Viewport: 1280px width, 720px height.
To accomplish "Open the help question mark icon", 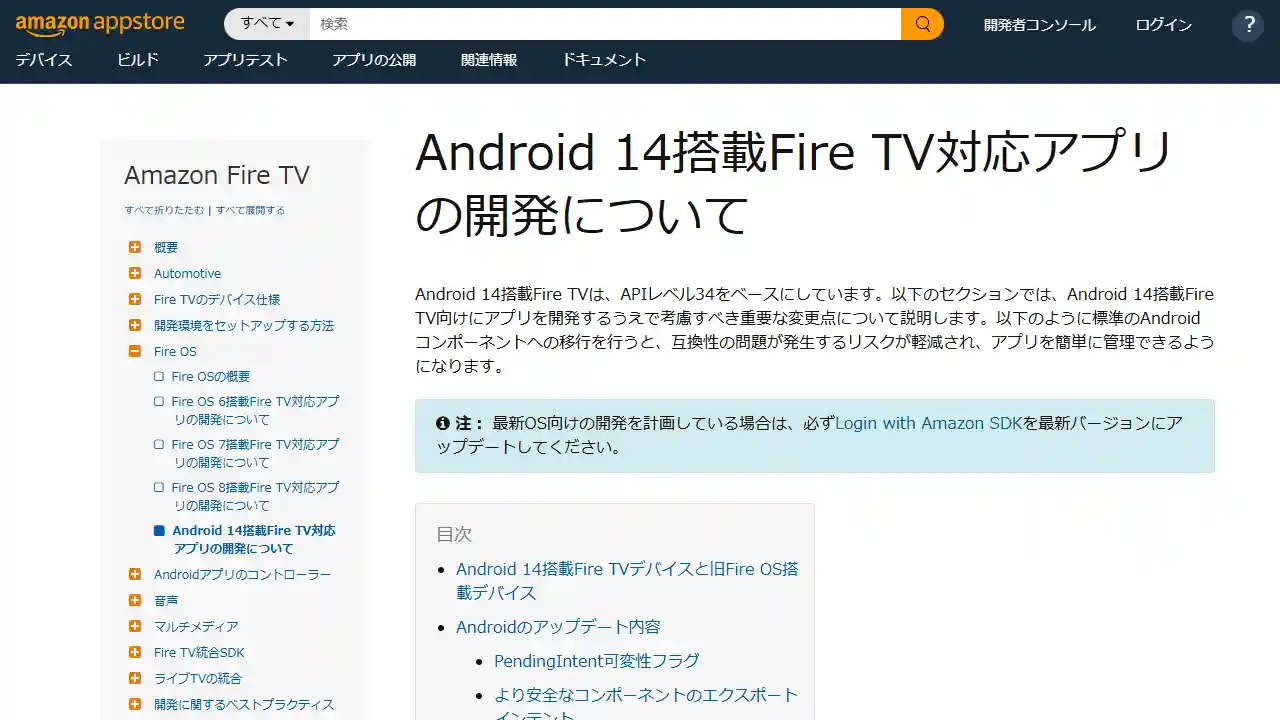I will pyautogui.click(x=1248, y=25).
